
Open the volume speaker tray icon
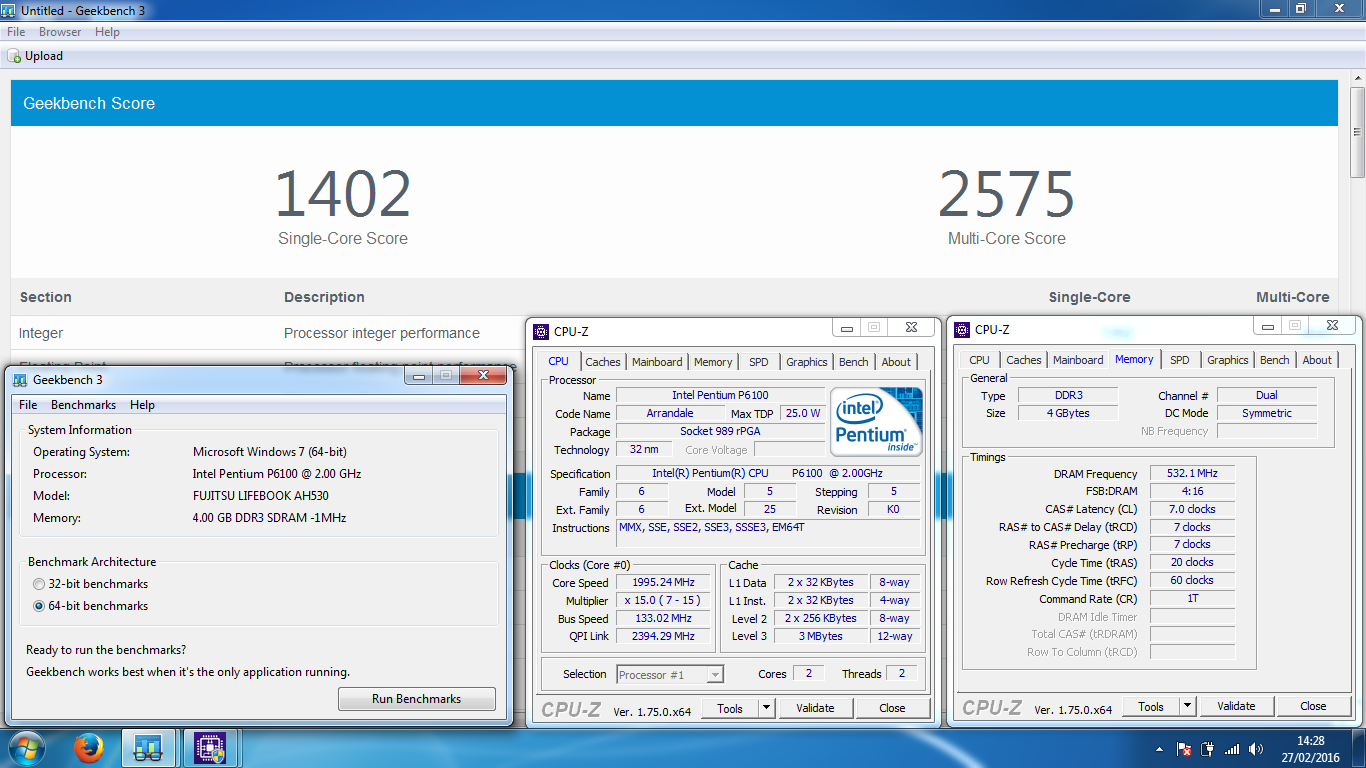1256,749
